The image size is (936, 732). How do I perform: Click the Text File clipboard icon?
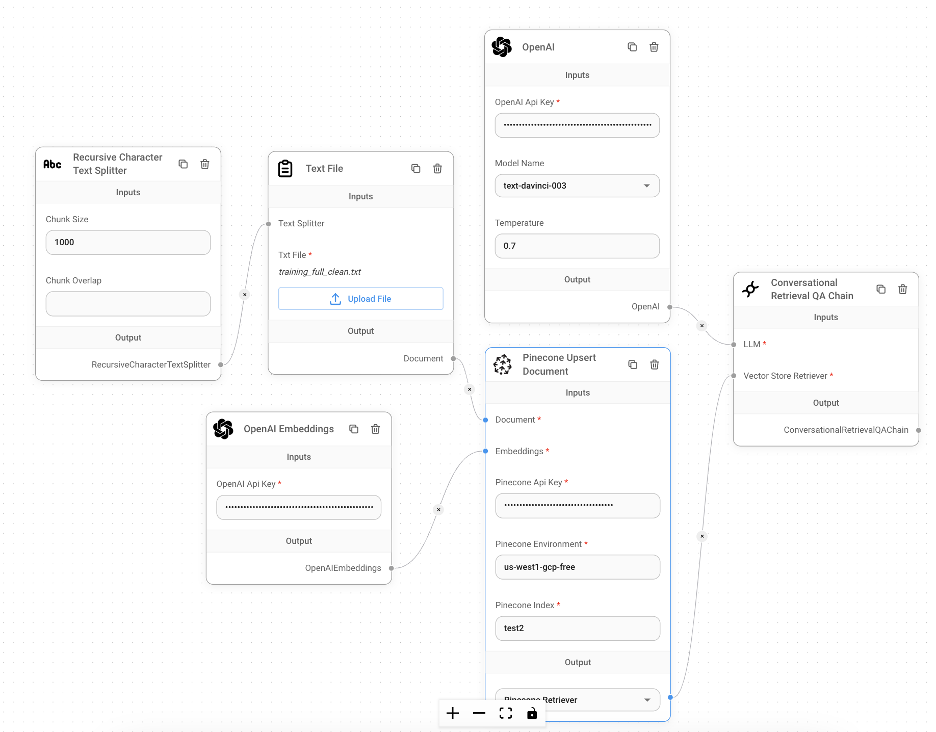point(285,168)
